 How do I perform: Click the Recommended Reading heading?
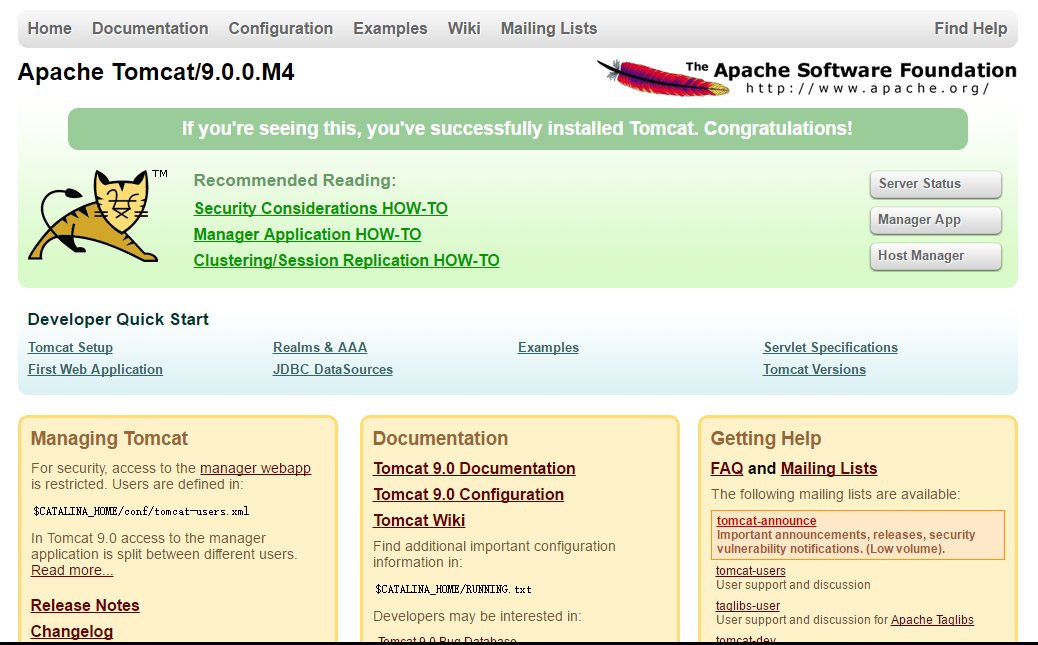(x=295, y=180)
